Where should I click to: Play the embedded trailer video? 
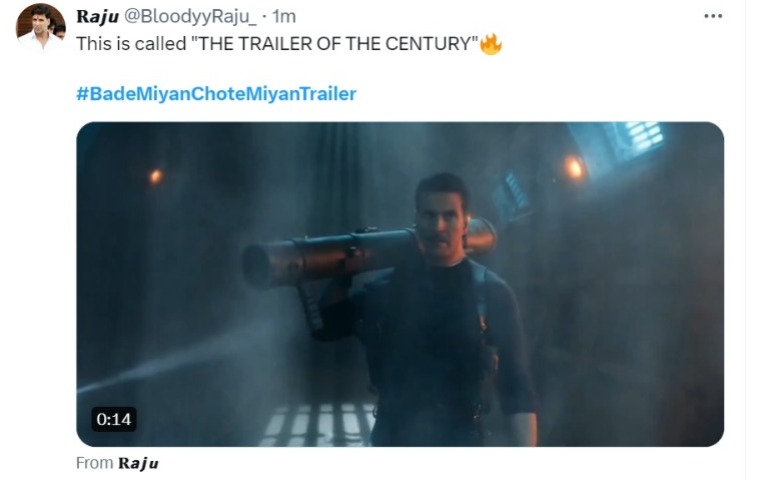click(x=400, y=284)
